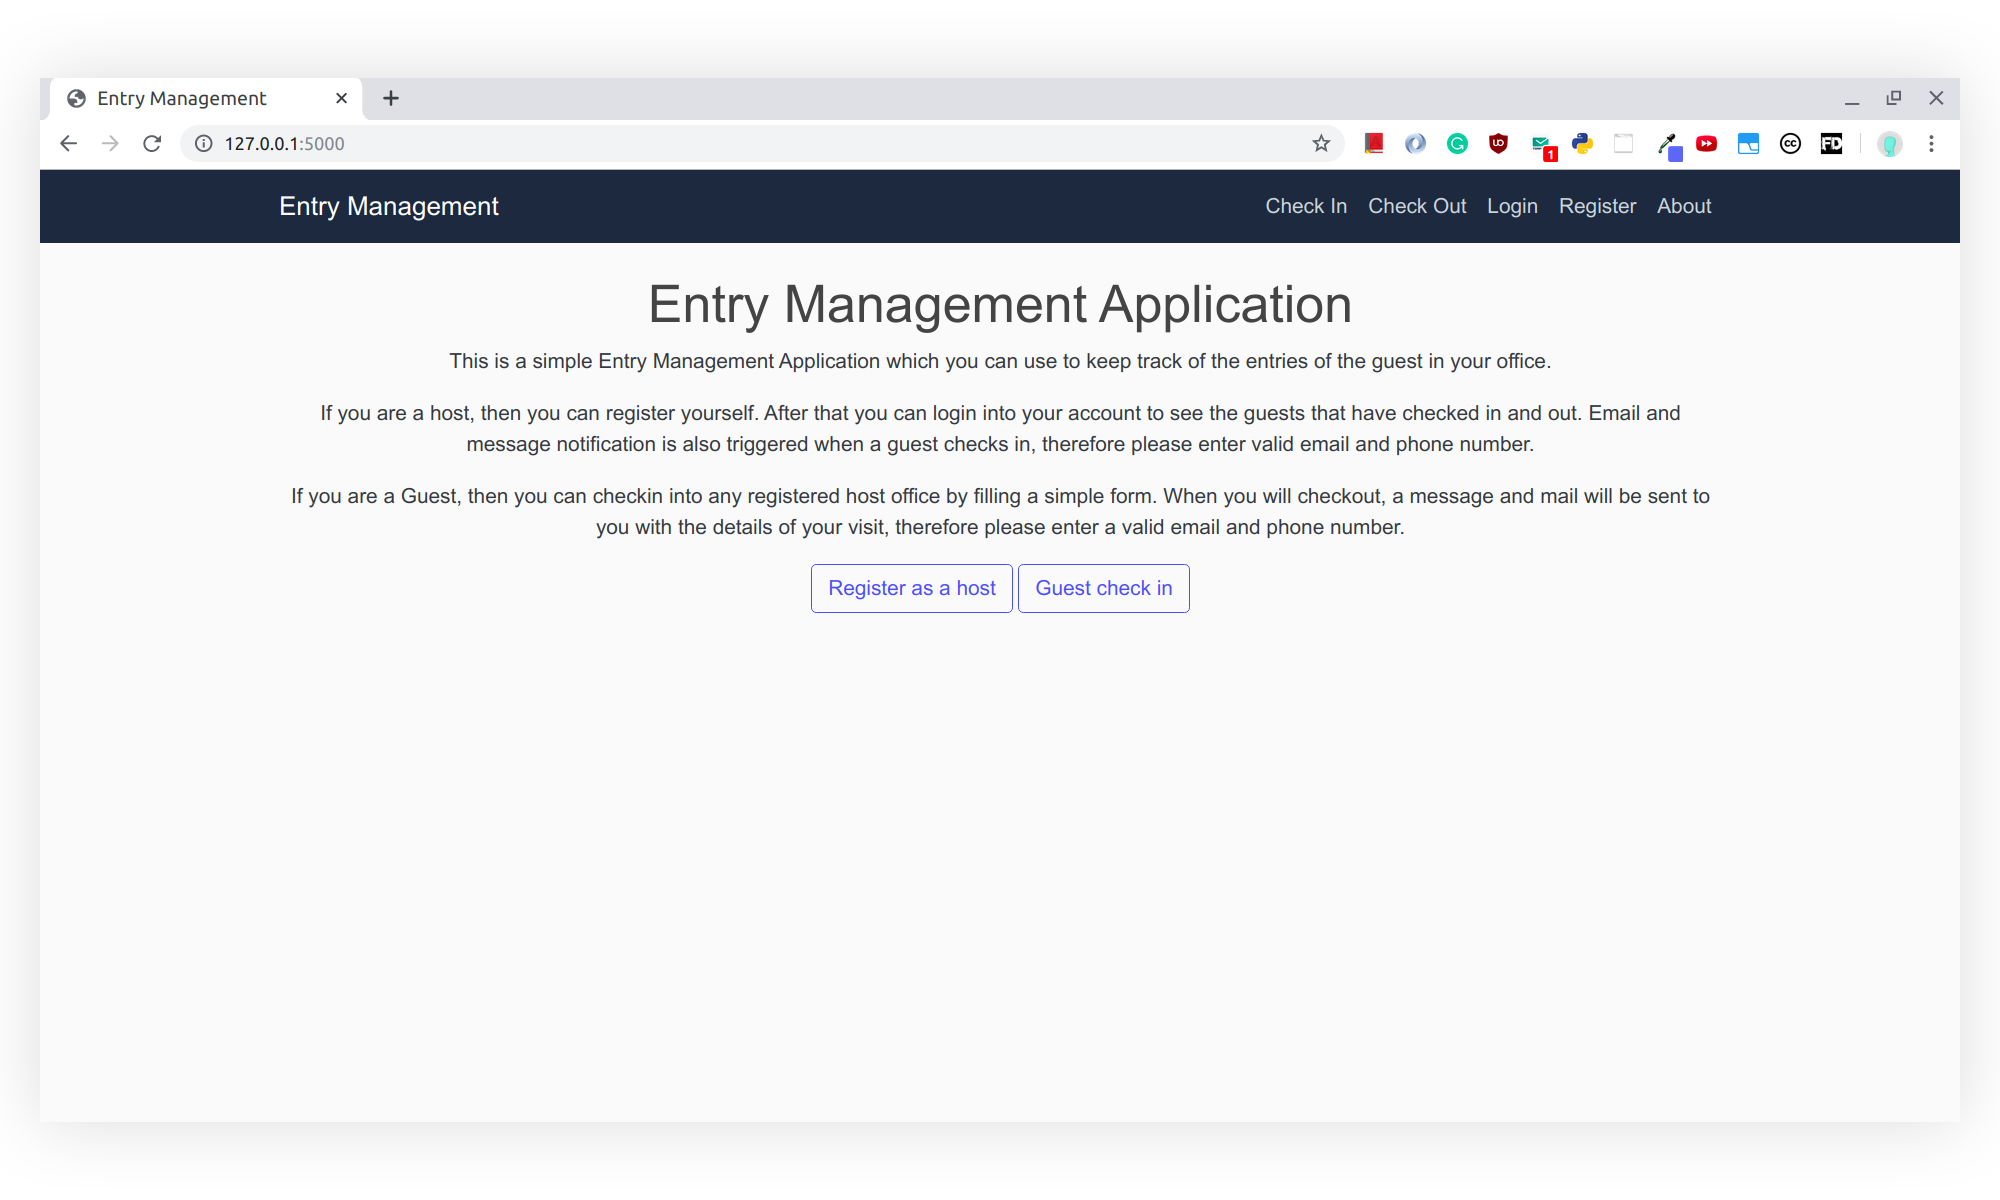
Task: Open the blue circular extension icon
Action: [x=1415, y=143]
